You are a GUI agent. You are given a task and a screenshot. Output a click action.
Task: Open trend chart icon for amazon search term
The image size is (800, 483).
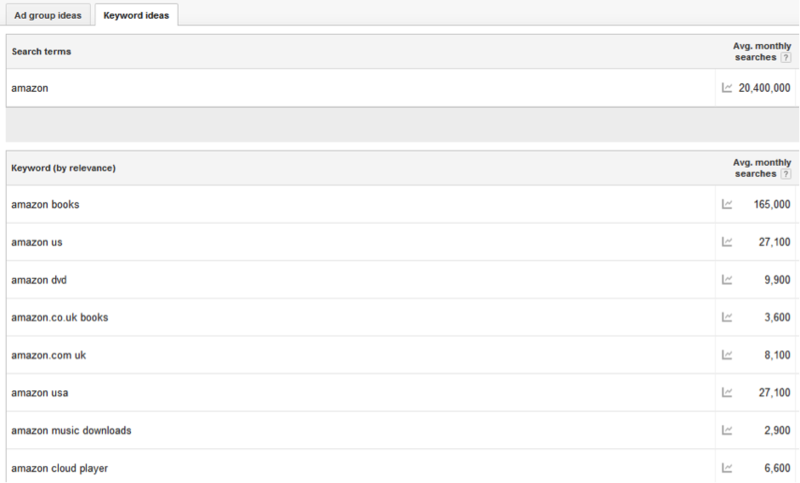click(727, 88)
